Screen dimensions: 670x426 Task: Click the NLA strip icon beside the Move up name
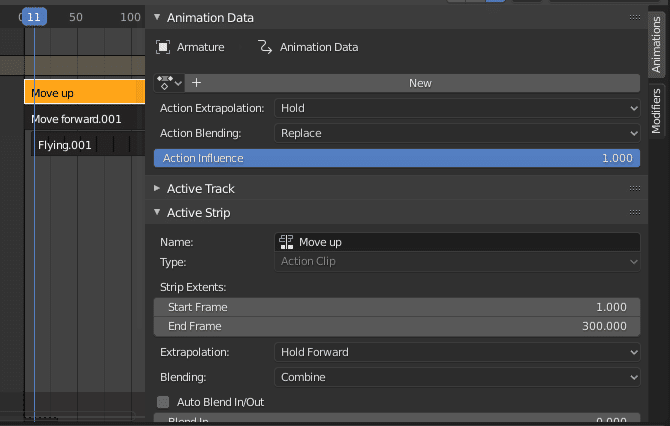[286, 242]
